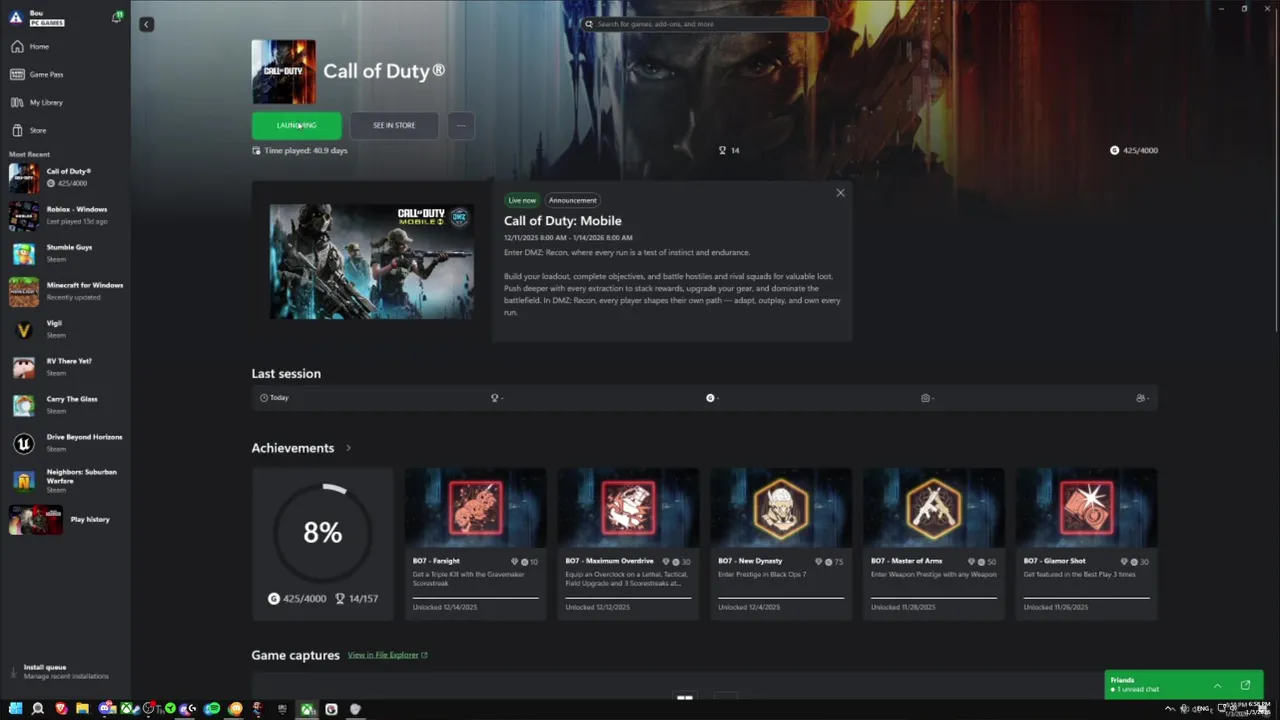1280x720 pixels.
Task: Go to My Library
Action: pos(65,103)
